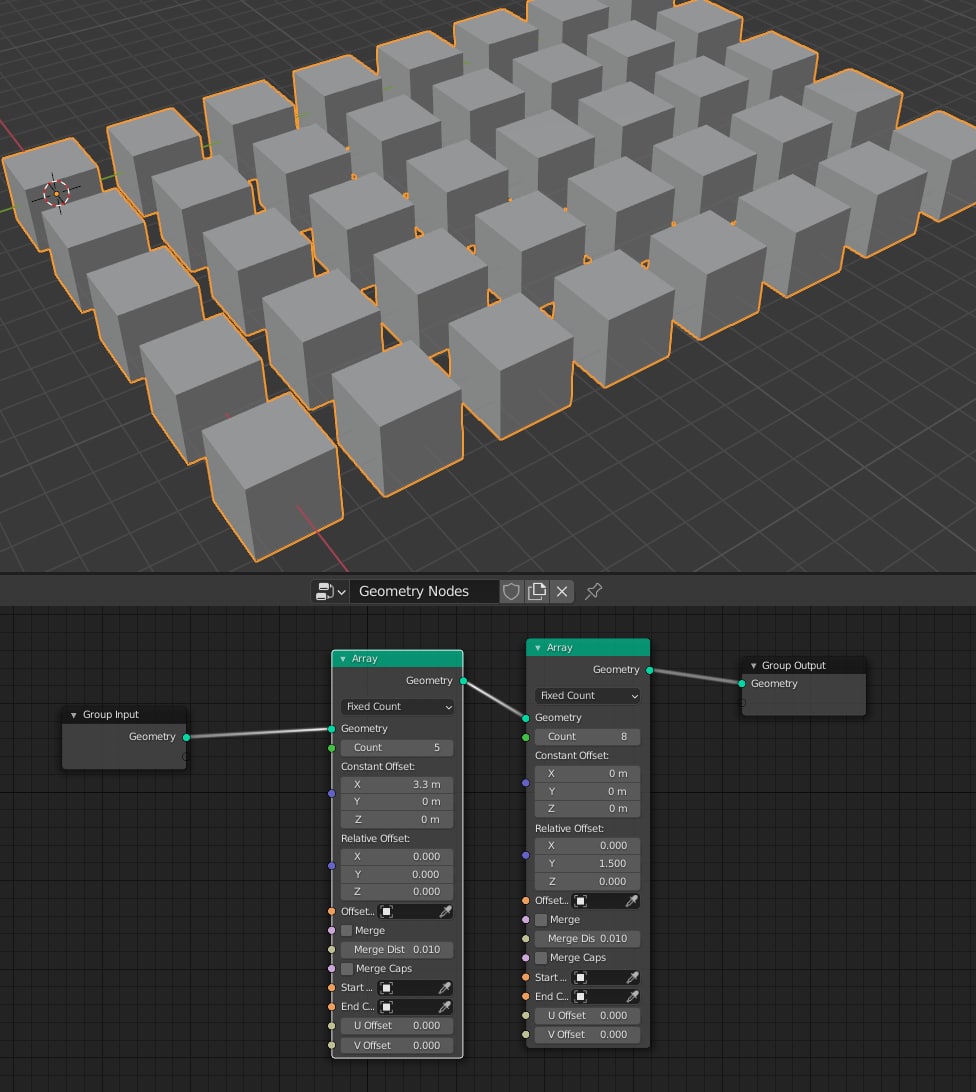Open End Cap object selector in second Array

pos(598,997)
